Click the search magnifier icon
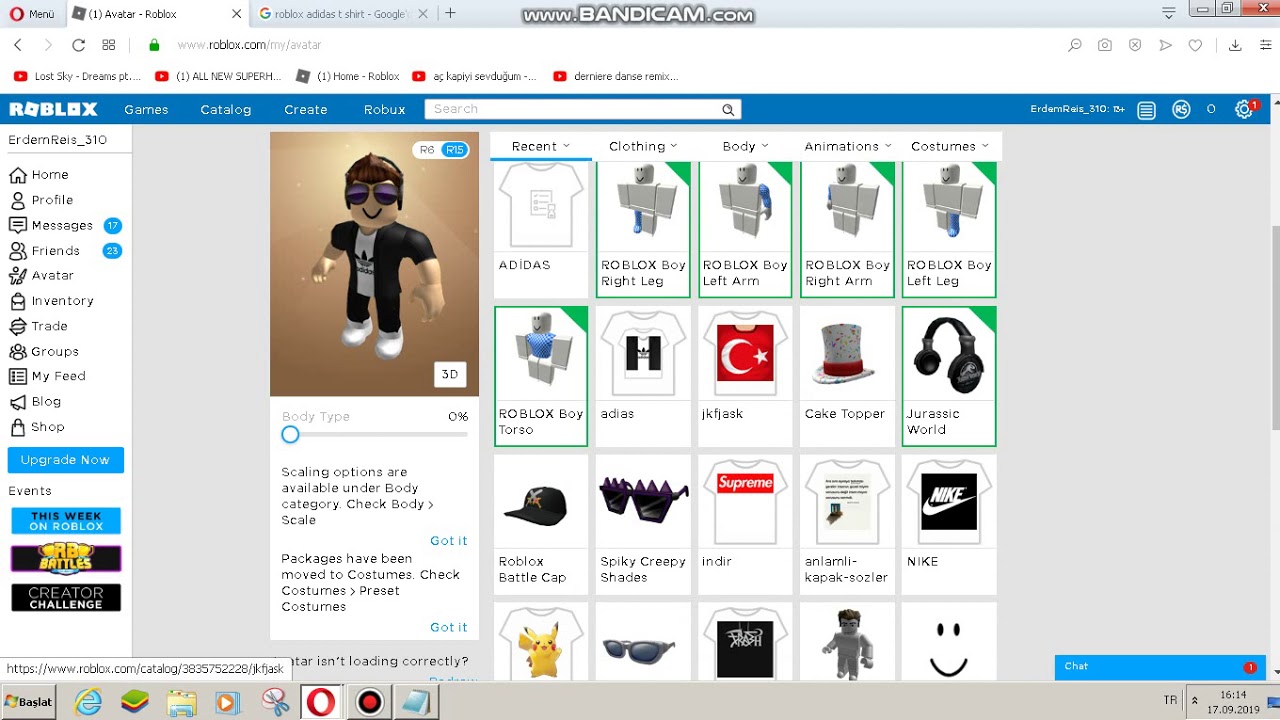 [728, 110]
